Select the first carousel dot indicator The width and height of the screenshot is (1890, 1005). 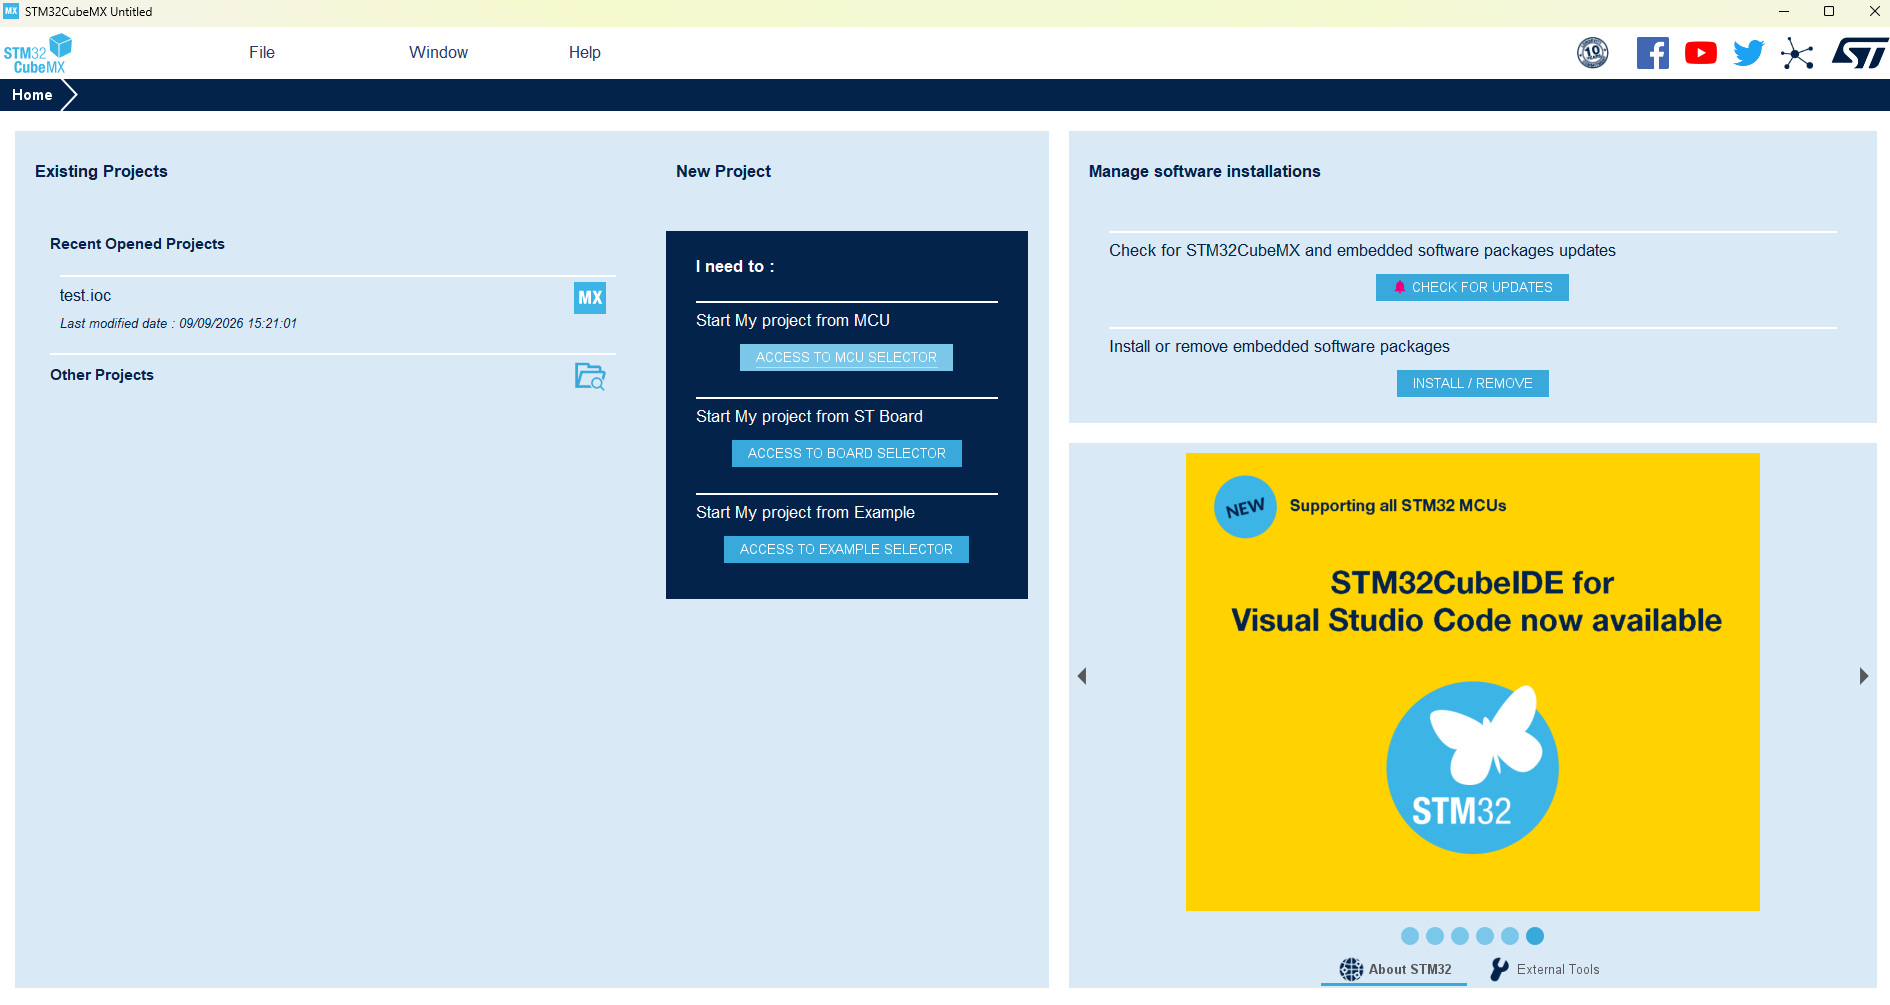[x=1410, y=936]
